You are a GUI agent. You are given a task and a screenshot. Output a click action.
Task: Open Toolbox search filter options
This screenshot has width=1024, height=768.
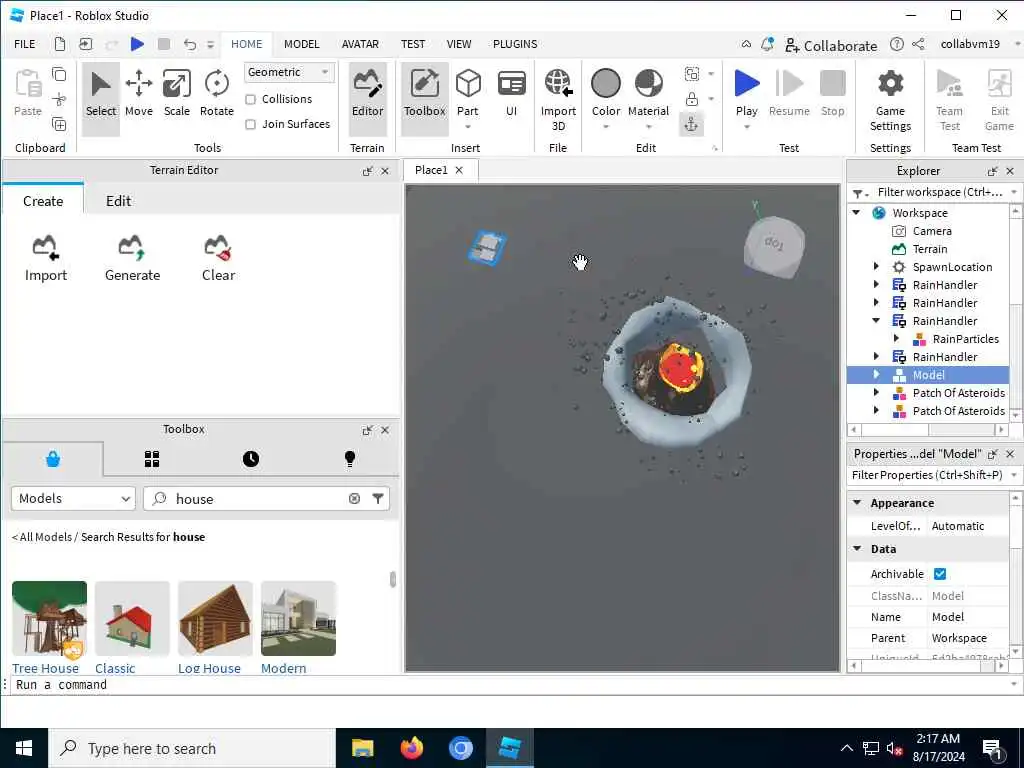(x=377, y=498)
